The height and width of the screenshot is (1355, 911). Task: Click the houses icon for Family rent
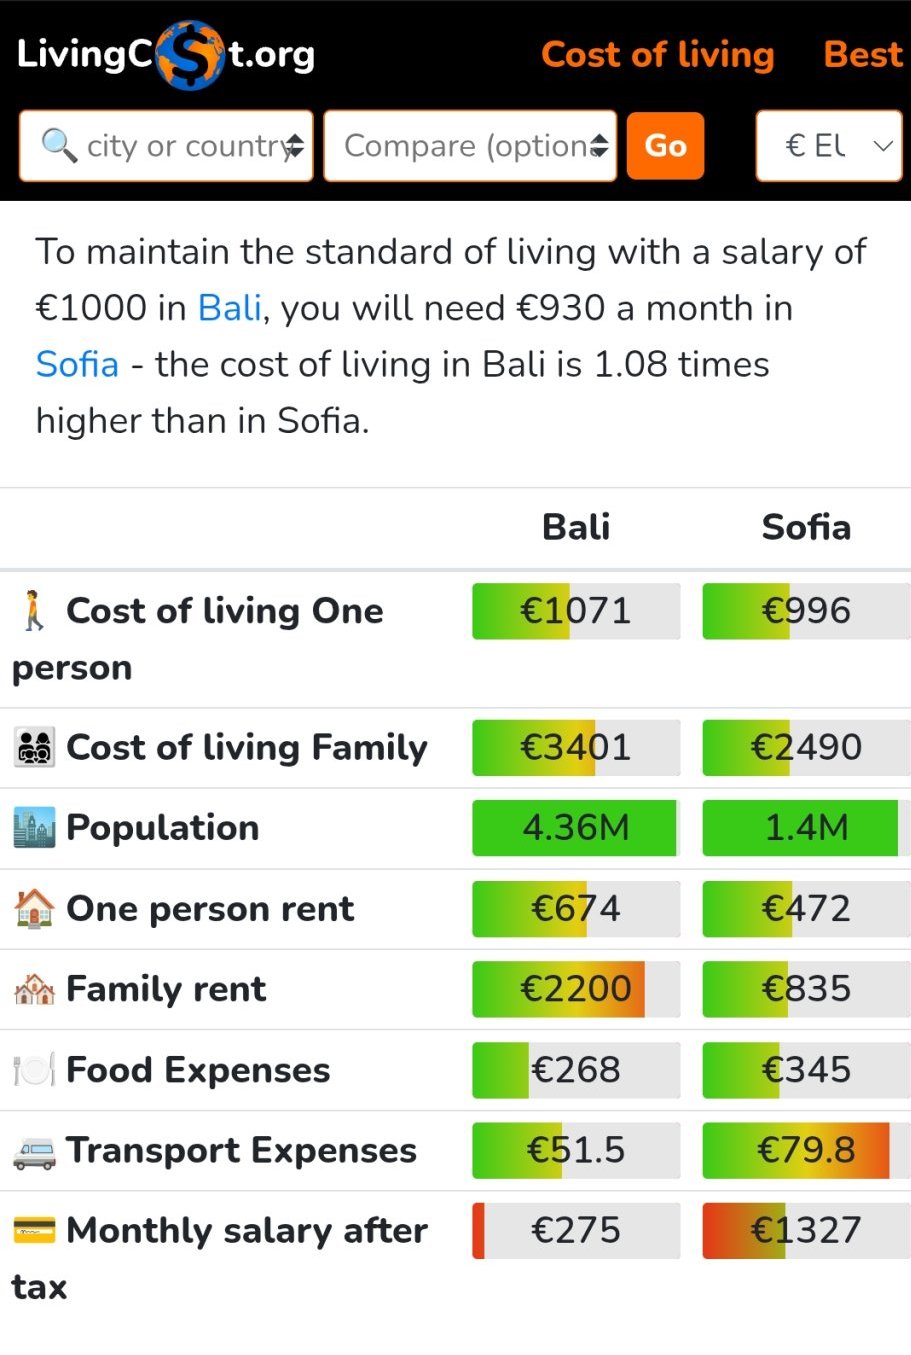coord(34,989)
